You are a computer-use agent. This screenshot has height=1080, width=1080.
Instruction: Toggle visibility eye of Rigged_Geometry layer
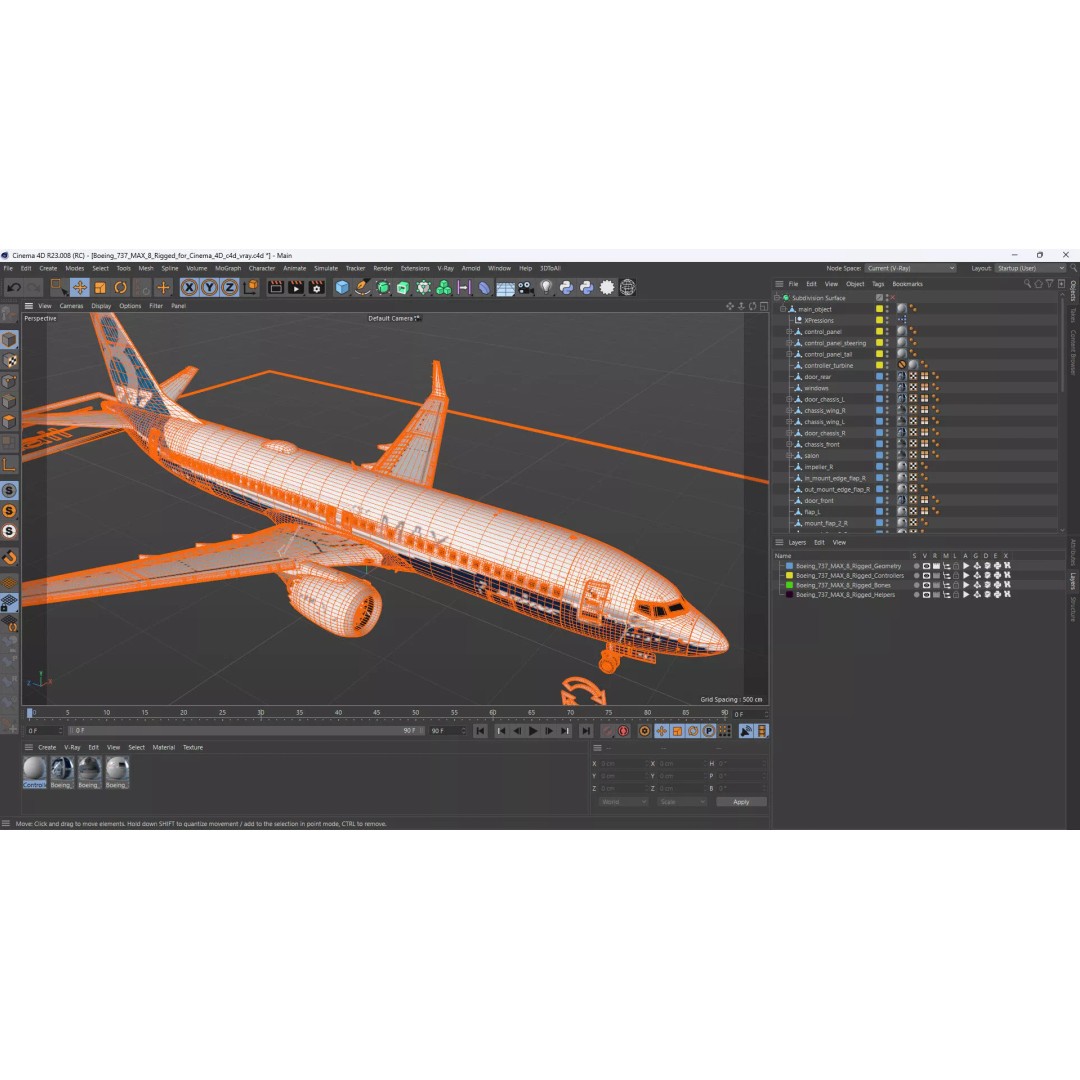pos(926,566)
